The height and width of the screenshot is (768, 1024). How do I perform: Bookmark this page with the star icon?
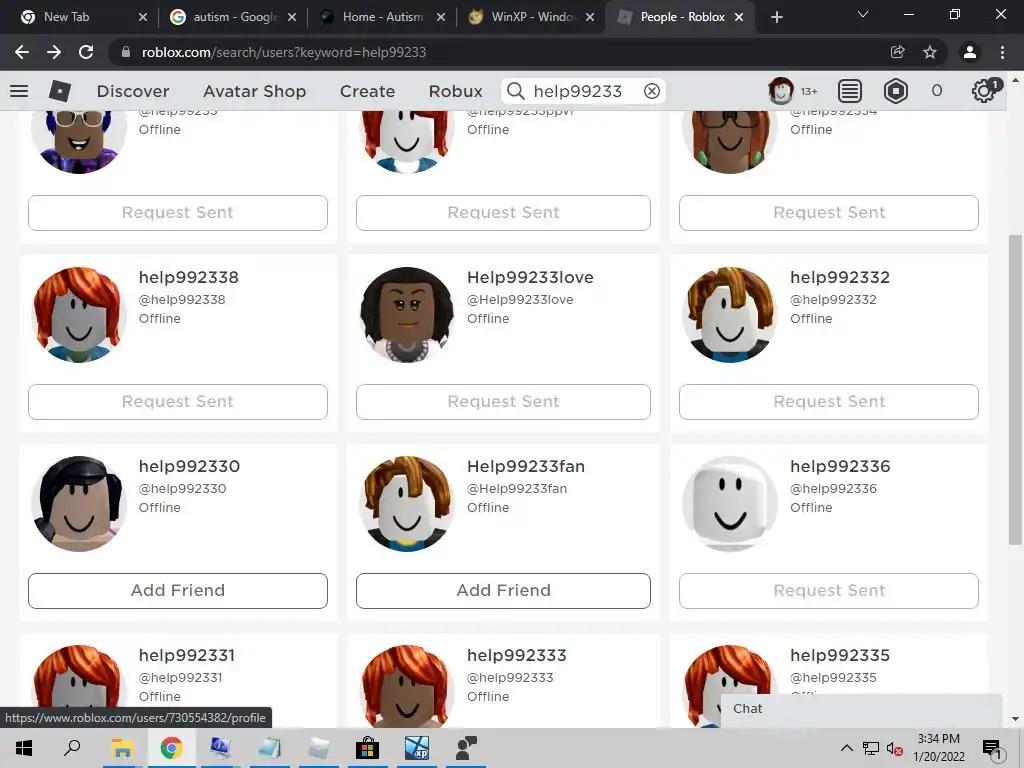tap(930, 52)
